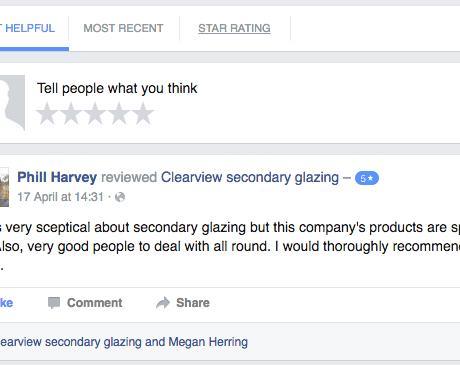Screen dimensions: 460x365
Task: Open the Star Rating tab
Action: click(234, 28)
